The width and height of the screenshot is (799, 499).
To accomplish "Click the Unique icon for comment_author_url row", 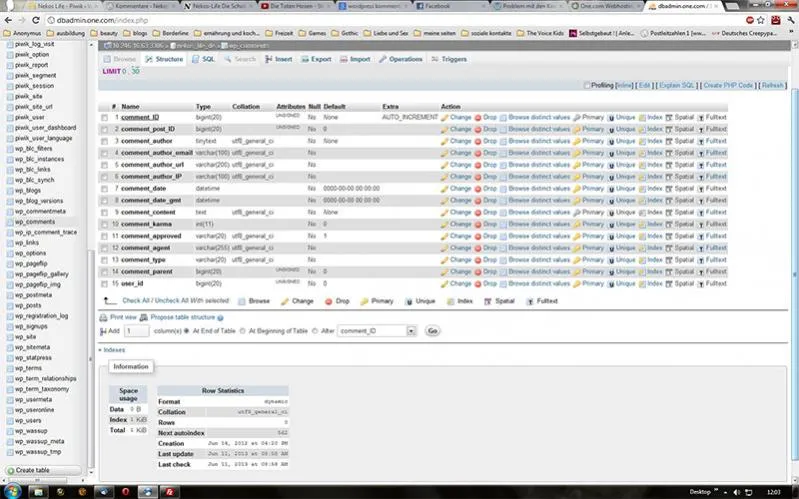I will (611, 165).
